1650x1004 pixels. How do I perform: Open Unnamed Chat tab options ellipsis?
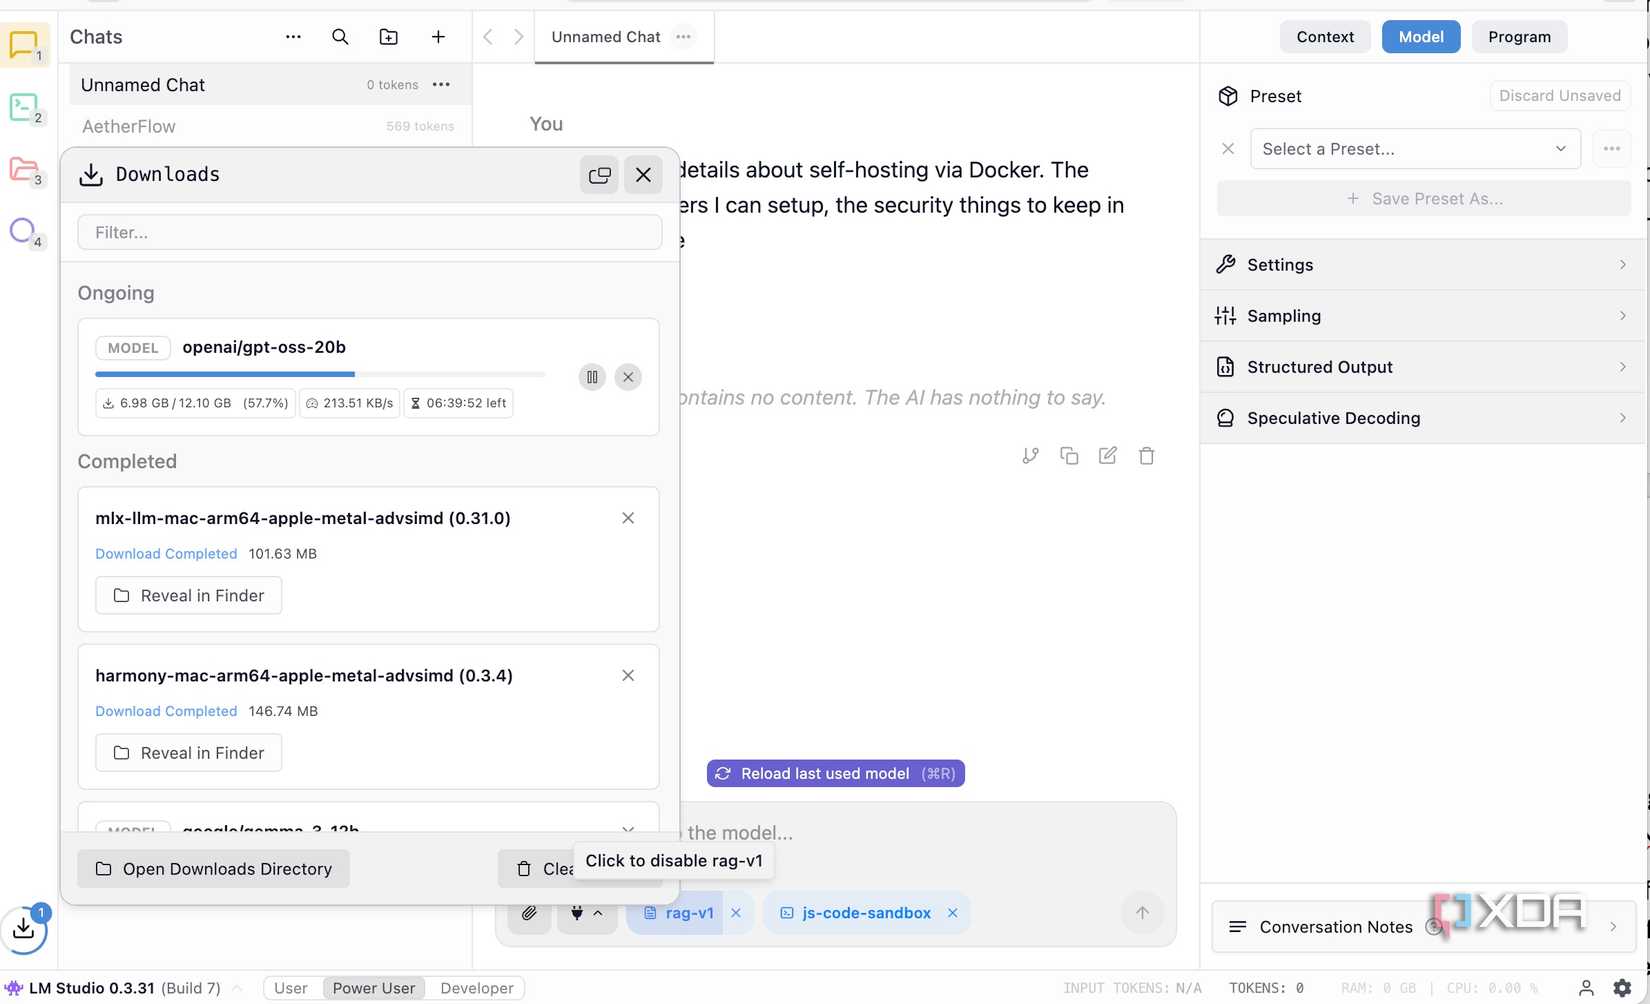683,37
